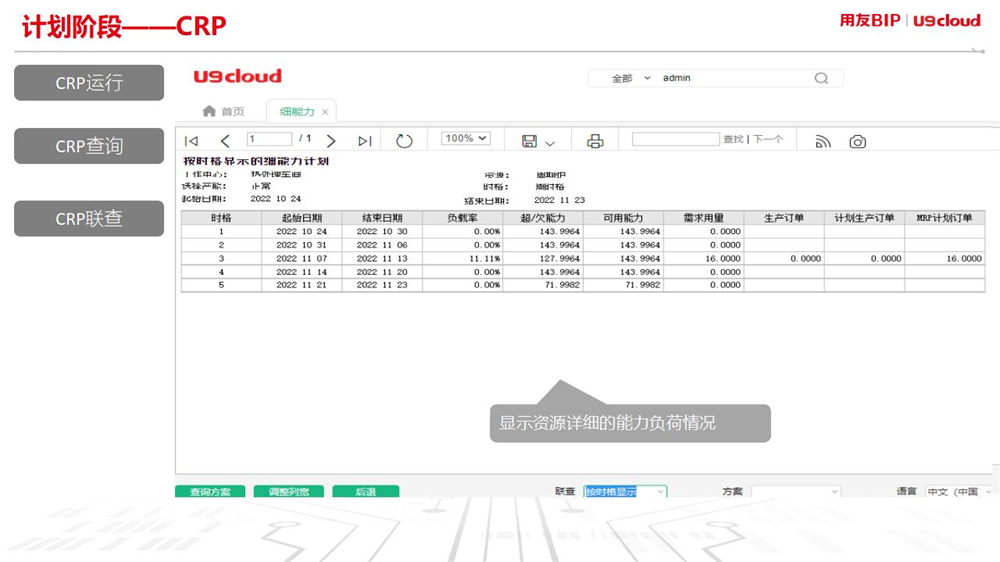This screenshot has height=562, width=1000.
Task: Click the page number input field
Action: tap(269, 138)
